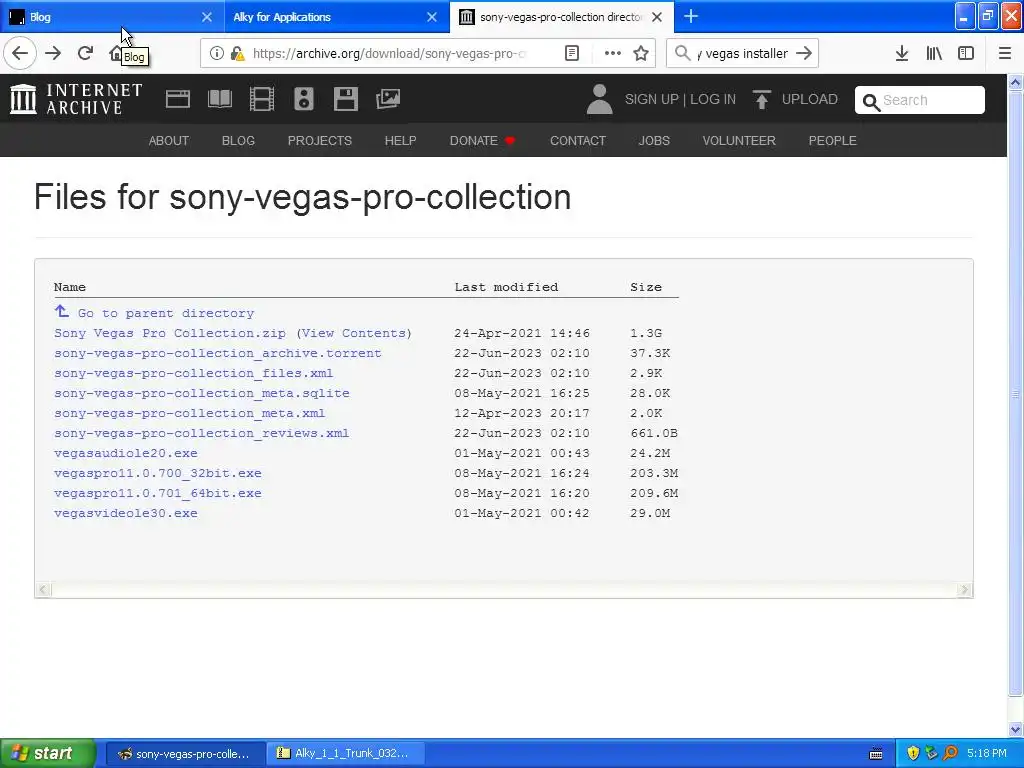Open sony-vegas-pro-collection_meta.xml
Viewport: 1024px width, 768px height.
click(x=189, y=413)
